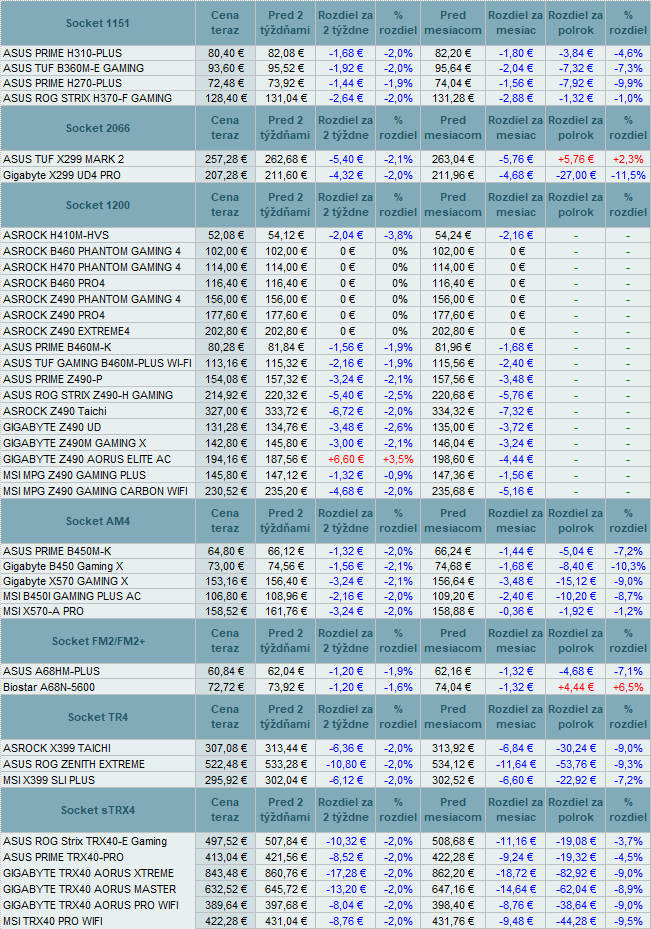Screen dimensions: 651x929
Task: Click the current price "327,00 €"
Action: point(226,411)
